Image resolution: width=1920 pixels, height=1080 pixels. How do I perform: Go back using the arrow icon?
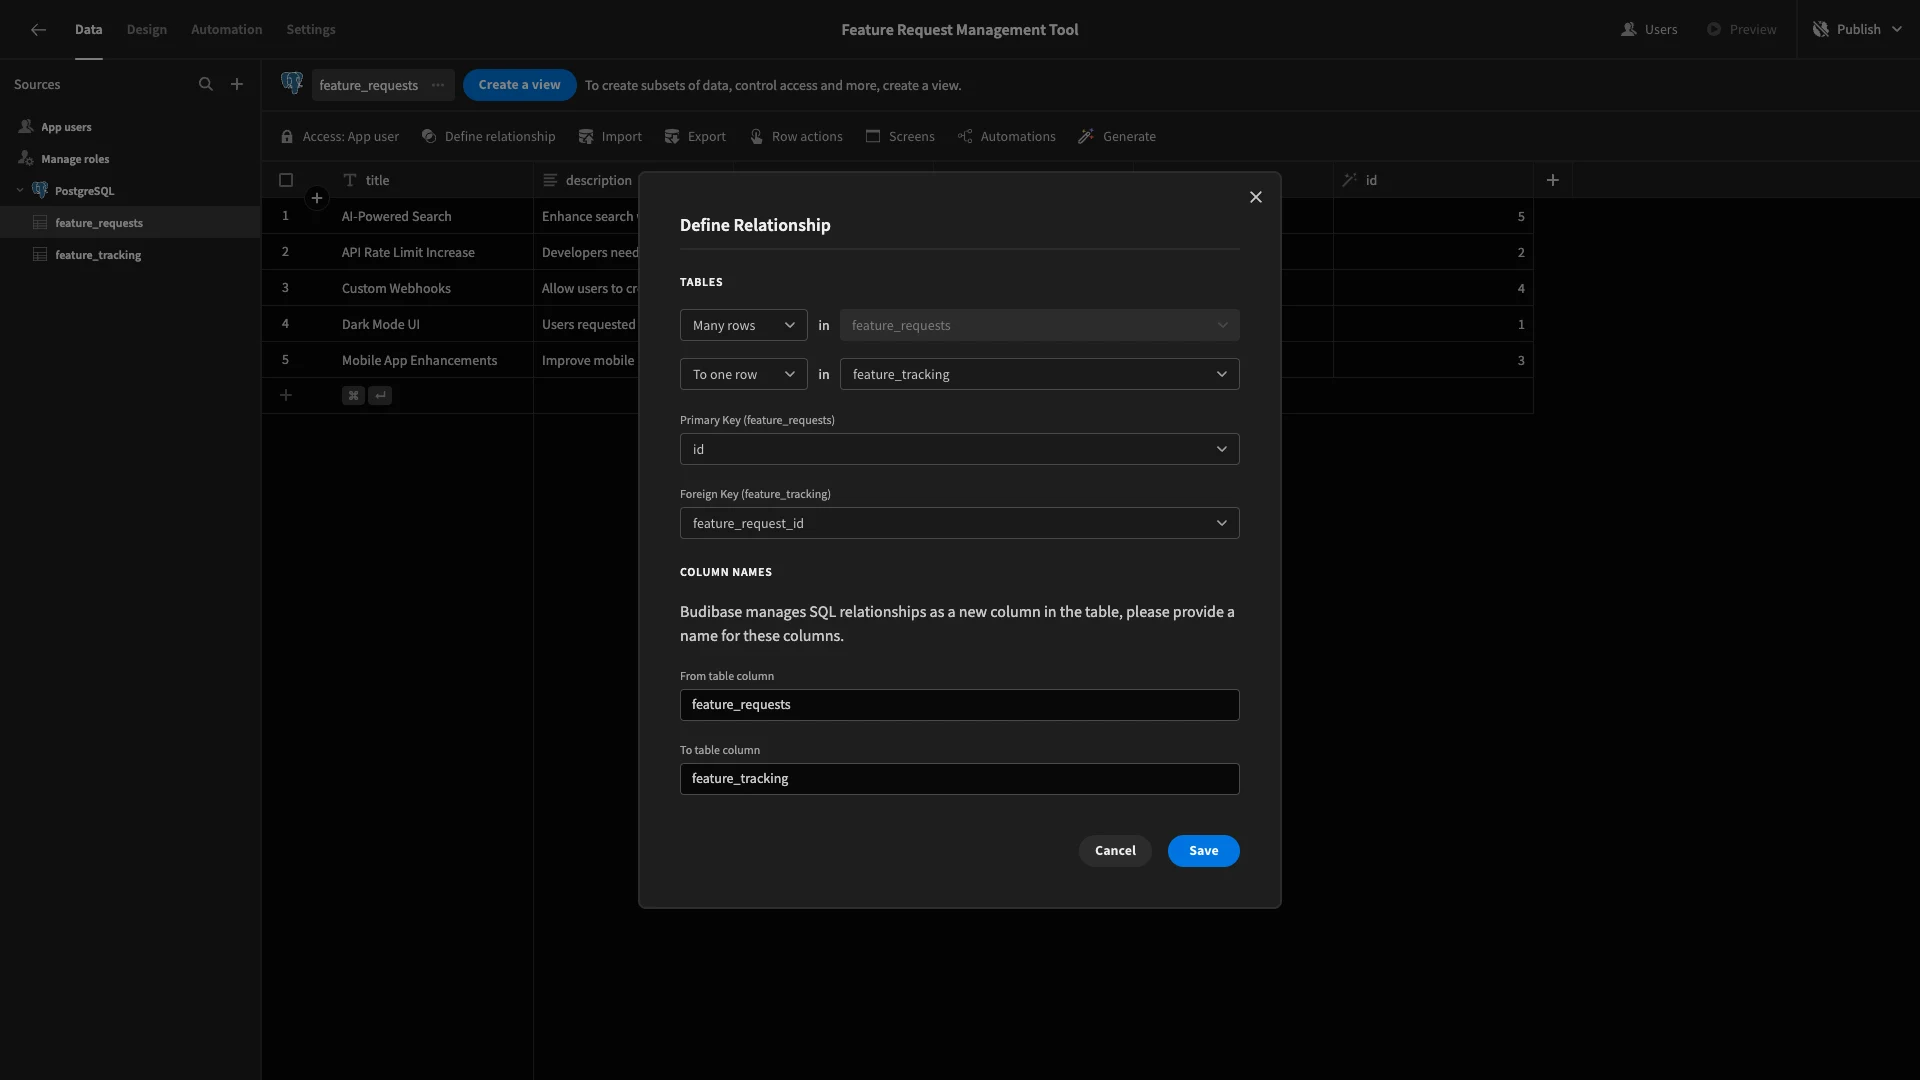38,30
